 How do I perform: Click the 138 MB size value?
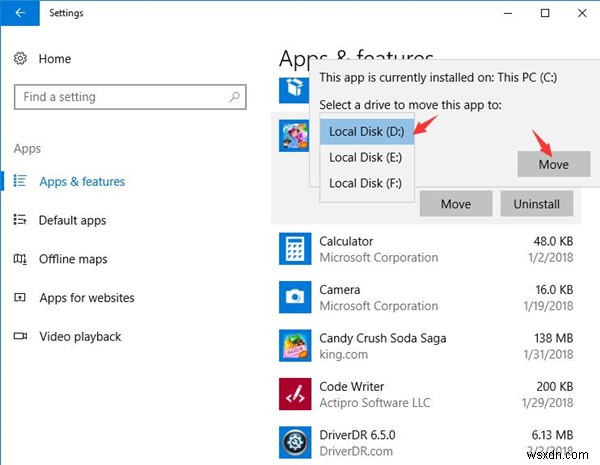pyautogui.click(x=554, y=338)
